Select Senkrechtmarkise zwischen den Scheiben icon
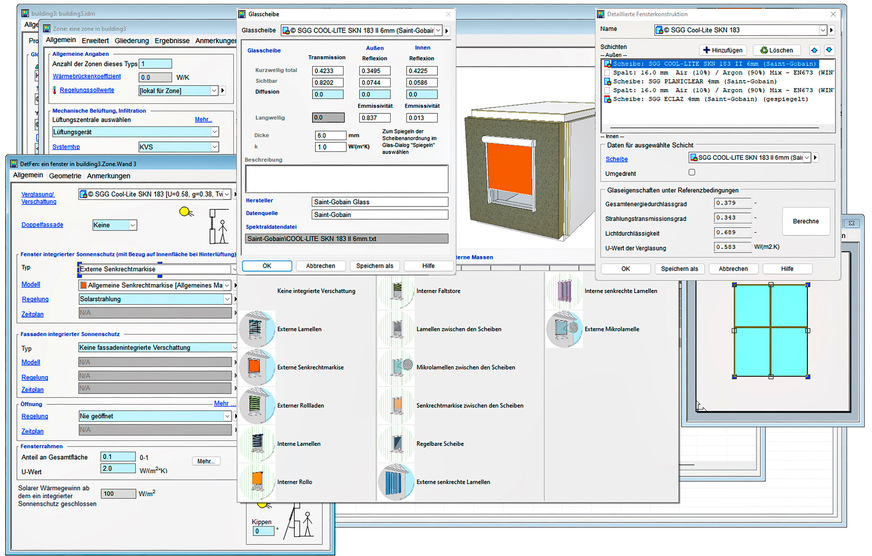The height and width of the screenshot is (556, 872). click(x=396, y=405)
